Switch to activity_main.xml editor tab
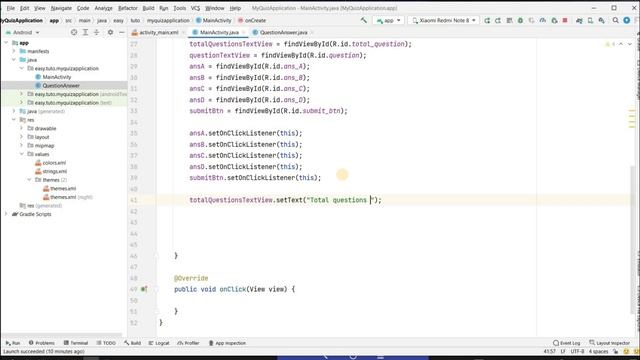The width and height of the screenshot is (640, 360). [159, 32]
